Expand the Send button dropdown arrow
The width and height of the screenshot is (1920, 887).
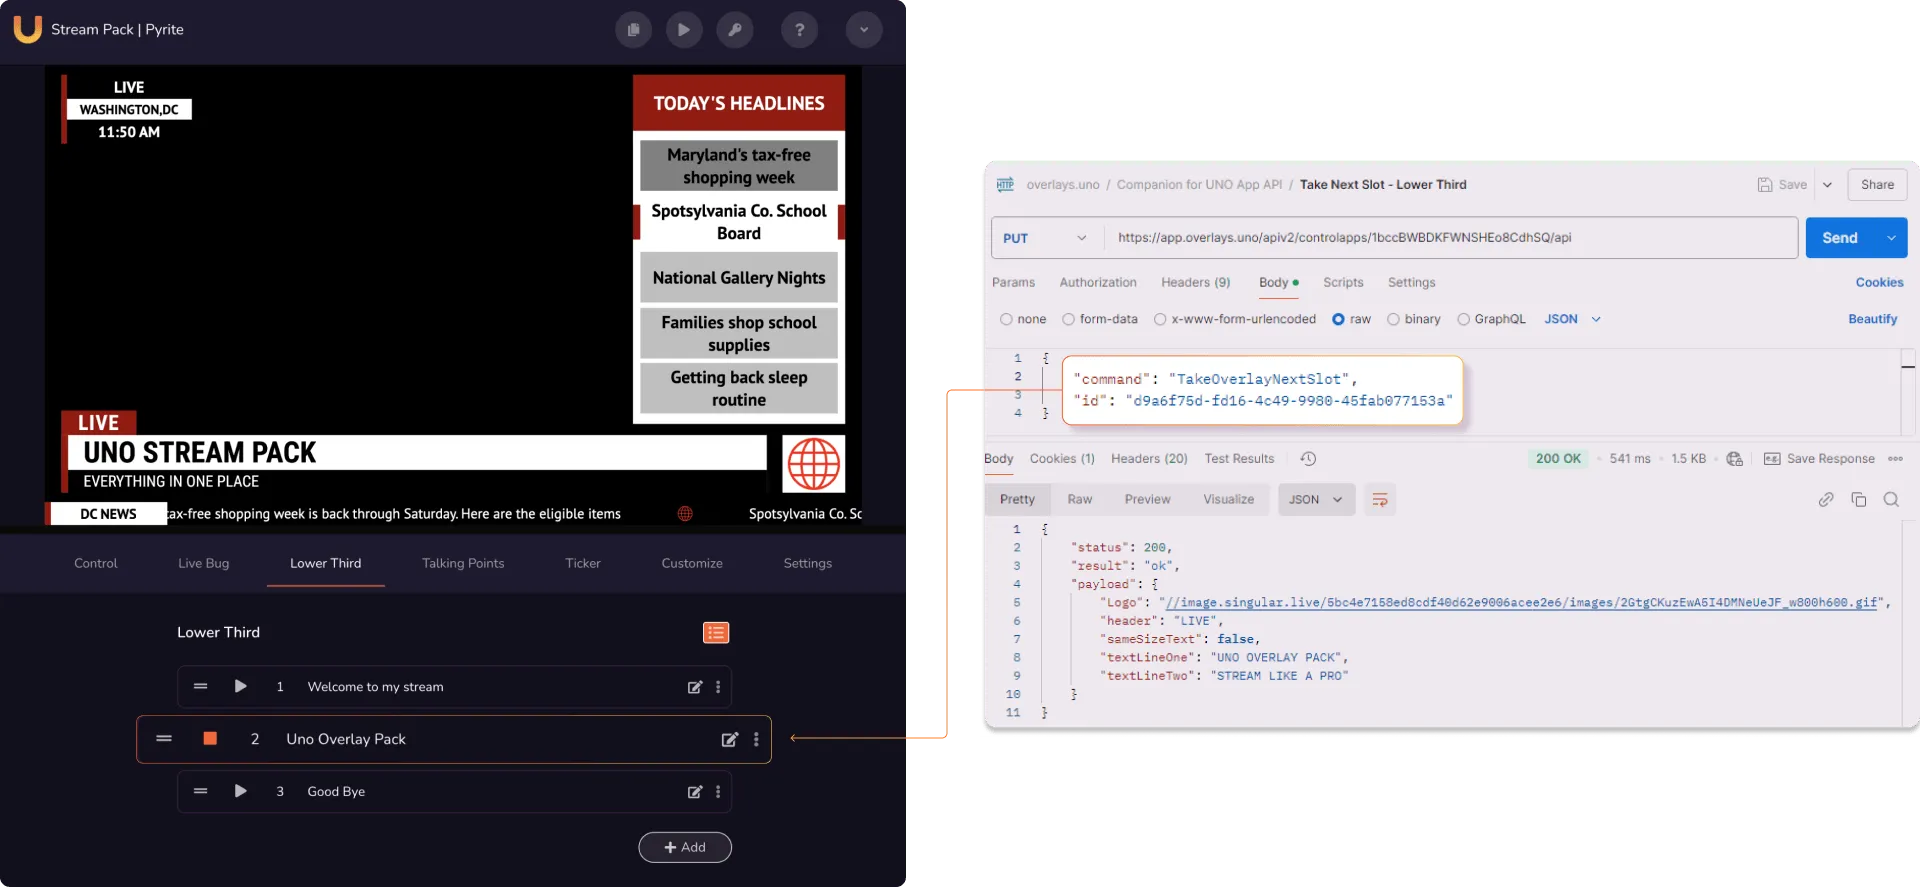click(1891, 238)
